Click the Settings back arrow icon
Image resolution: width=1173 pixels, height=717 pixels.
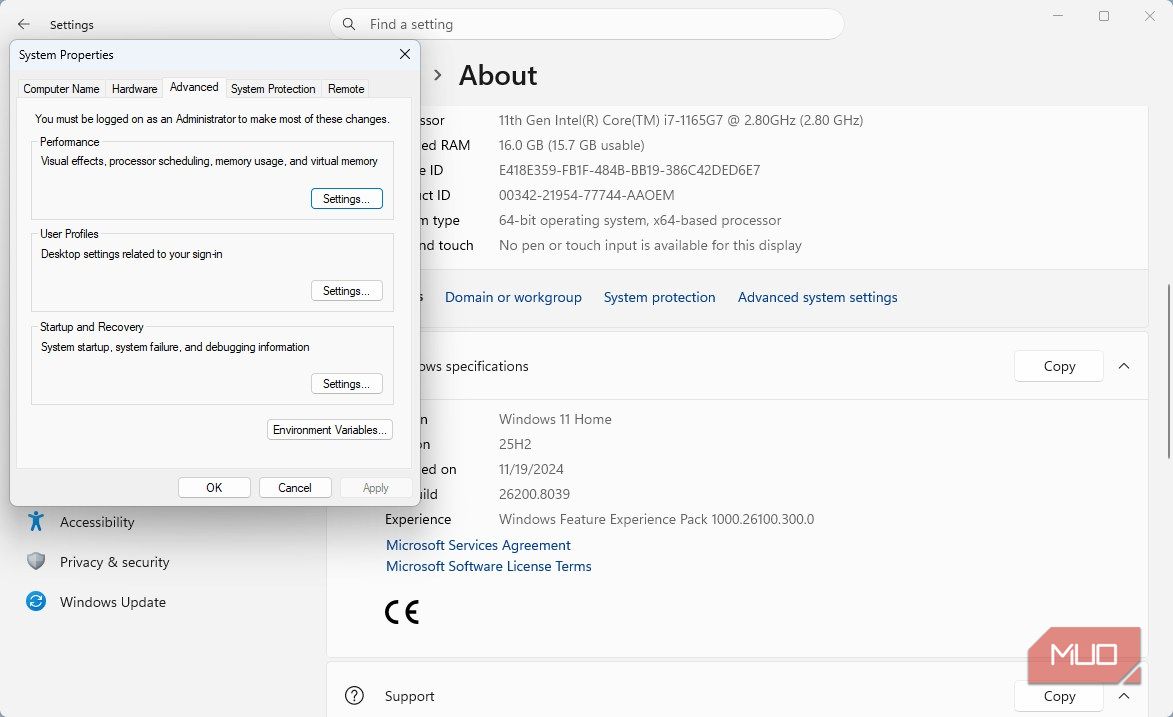point(24,25)
